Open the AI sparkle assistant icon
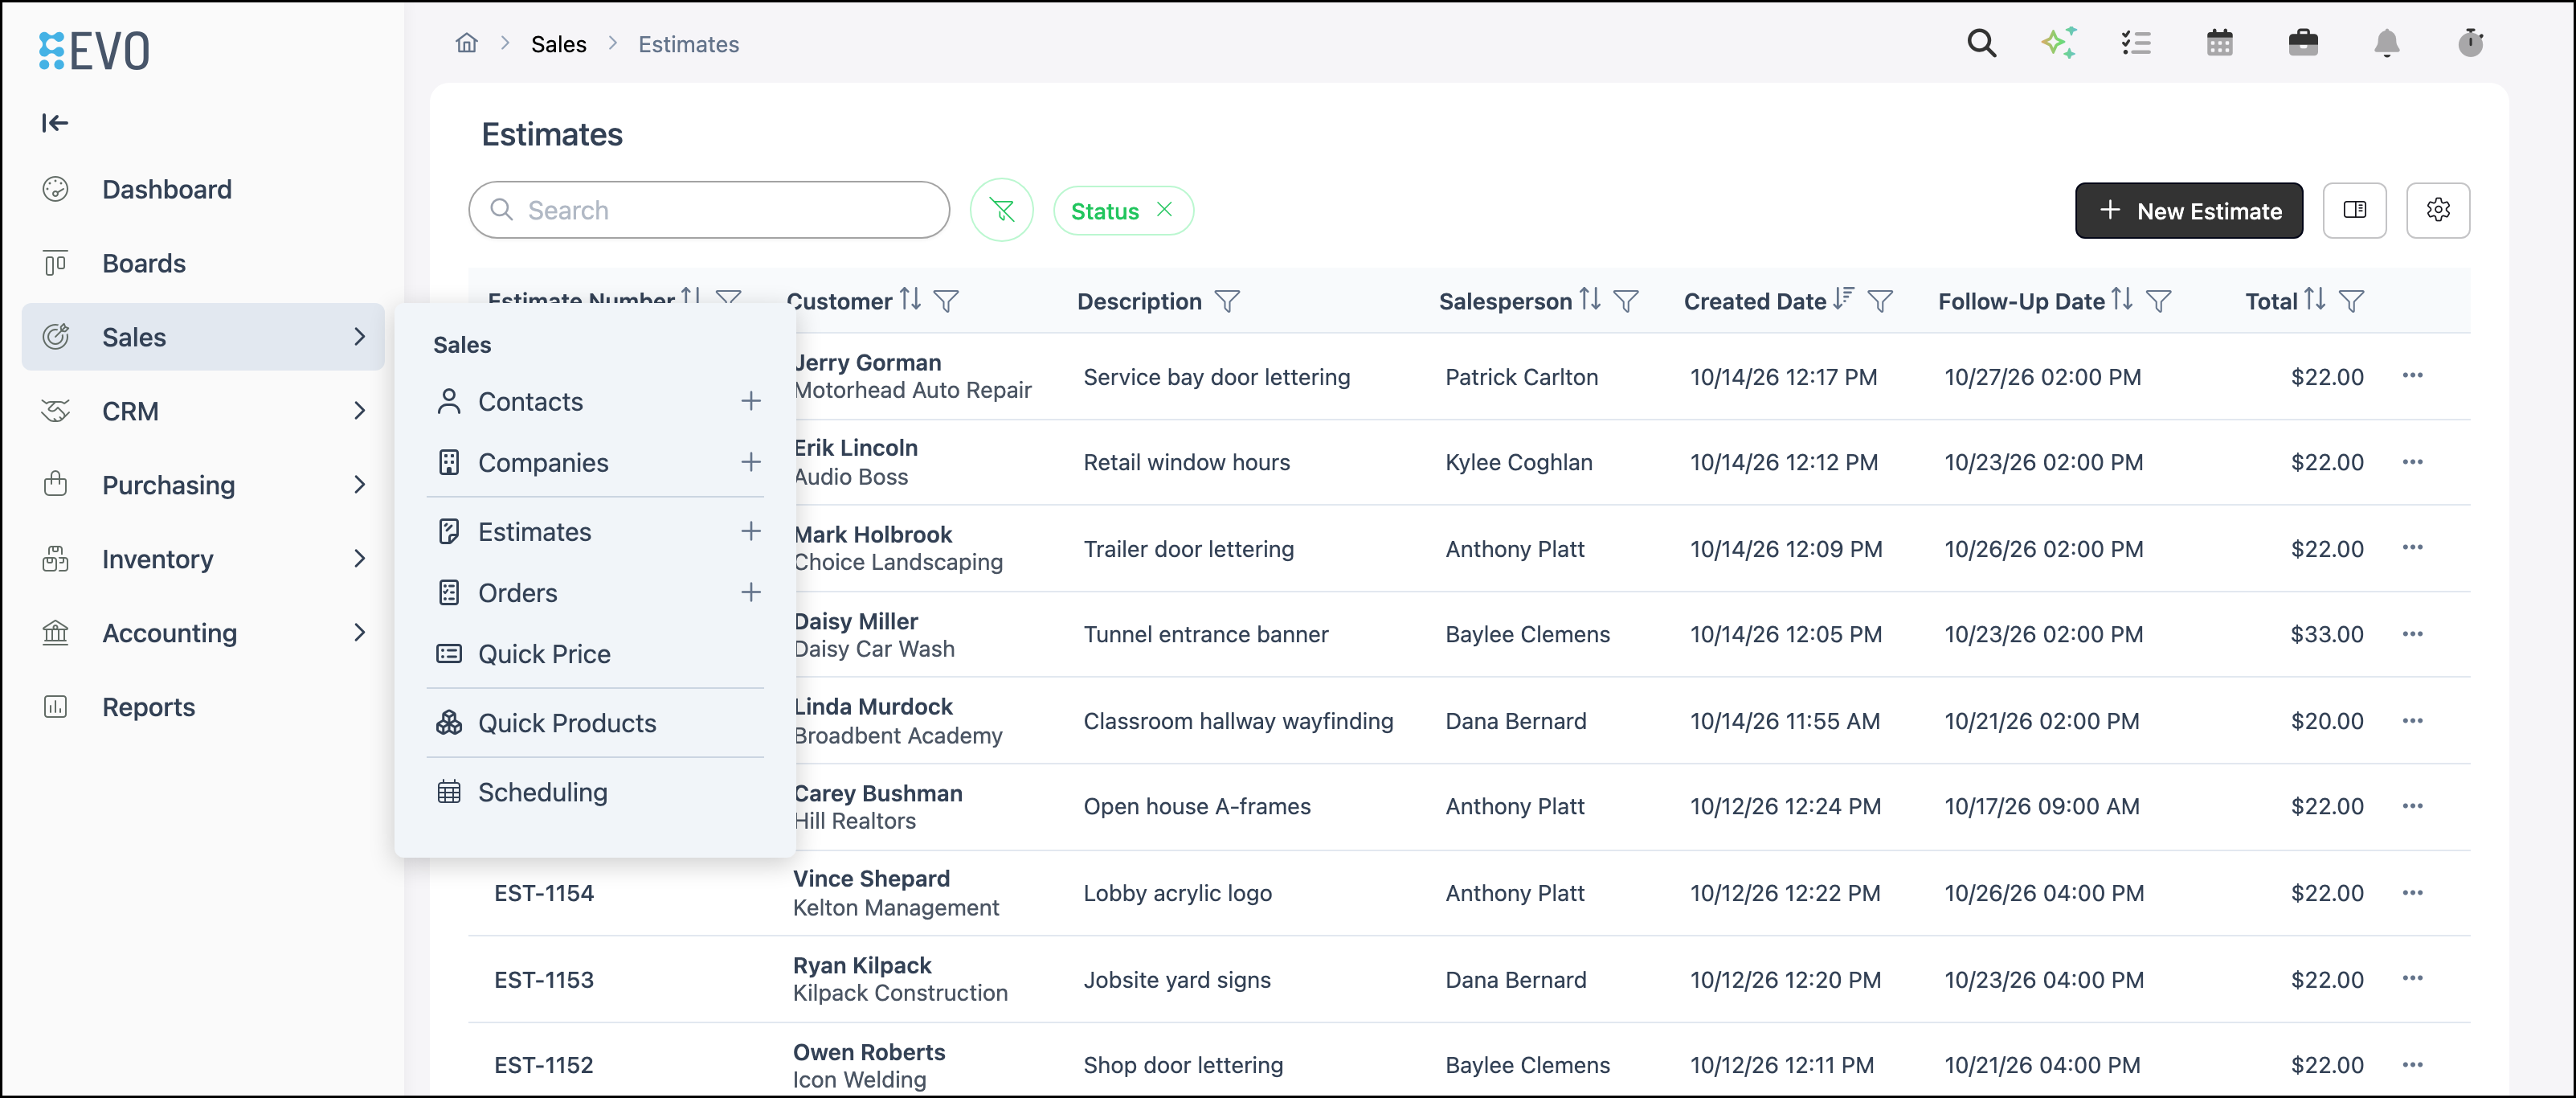 pyautogui.click(x=2059, y=43)
